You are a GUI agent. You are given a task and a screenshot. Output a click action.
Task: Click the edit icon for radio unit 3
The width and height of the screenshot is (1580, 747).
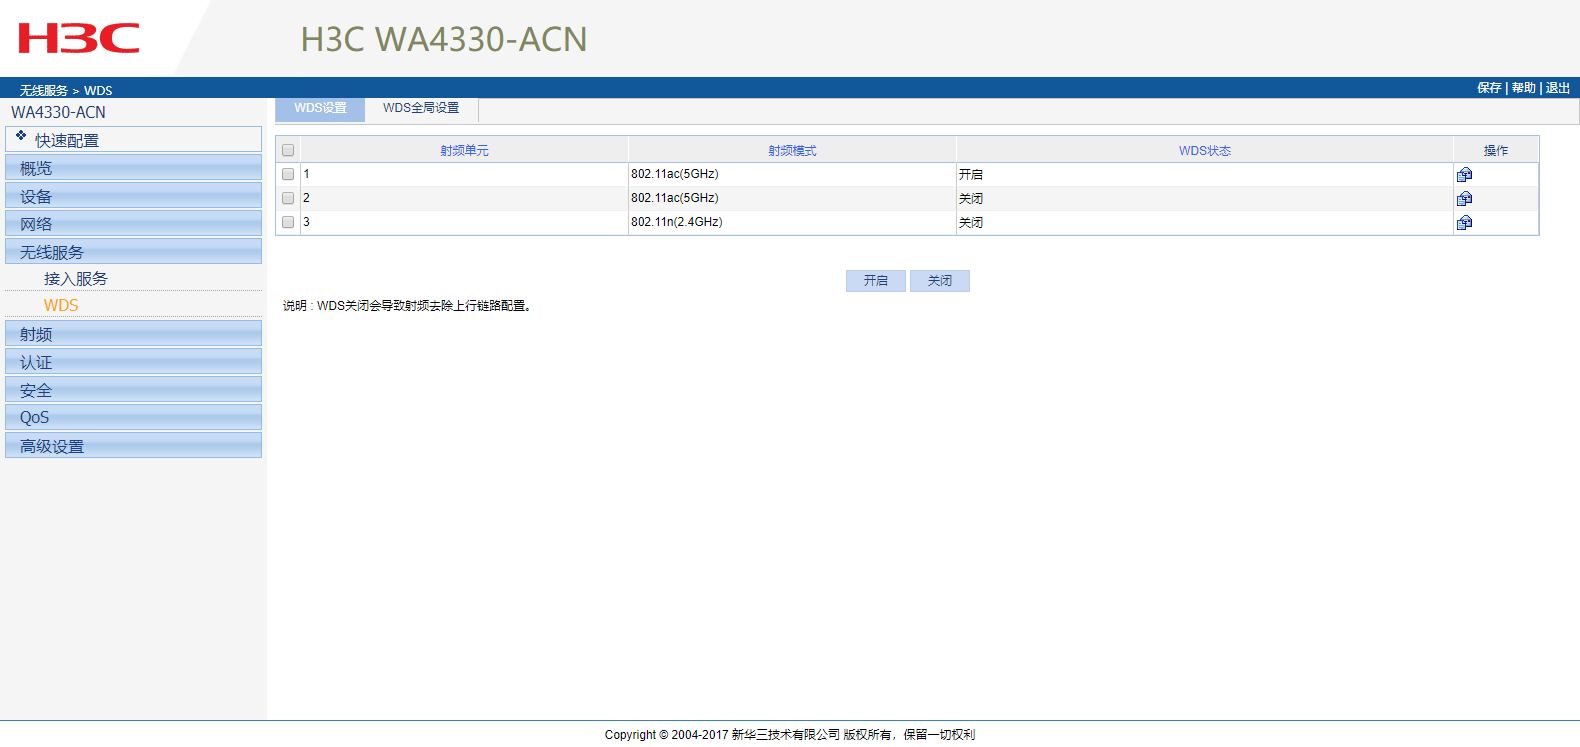(x=1464, y=223)
